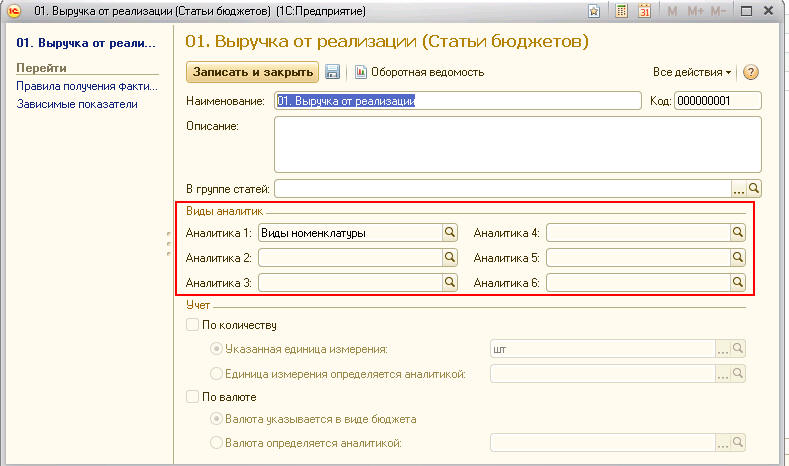Click magnifier icon for Аналитика 3
The height and width of the screenshot is (466, 789).
450,282
